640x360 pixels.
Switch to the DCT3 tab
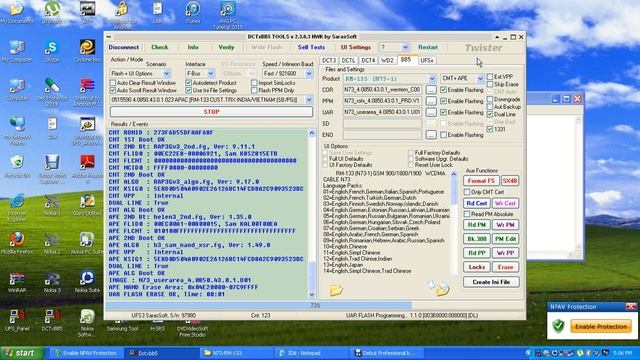coord(329,60)
